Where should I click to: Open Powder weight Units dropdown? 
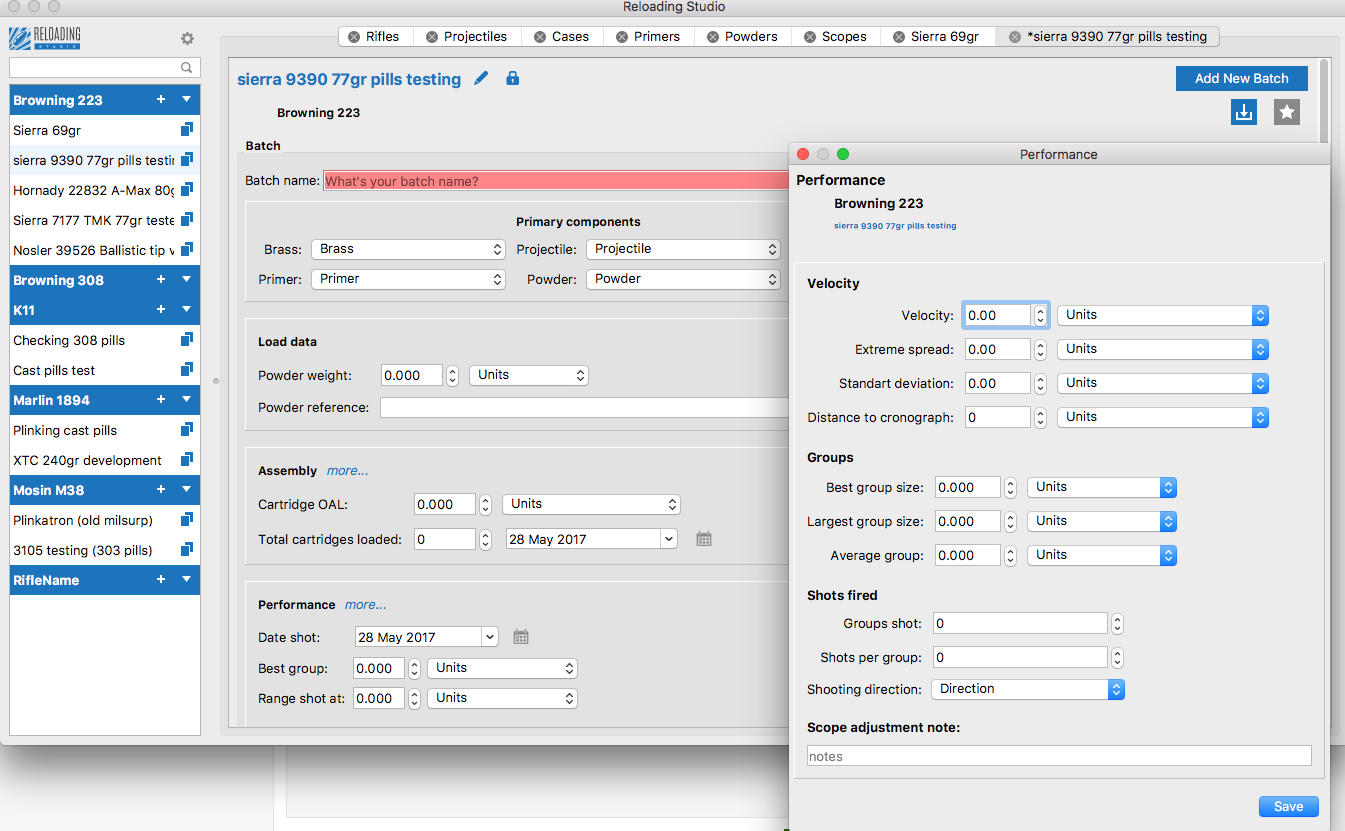[529, 375]
